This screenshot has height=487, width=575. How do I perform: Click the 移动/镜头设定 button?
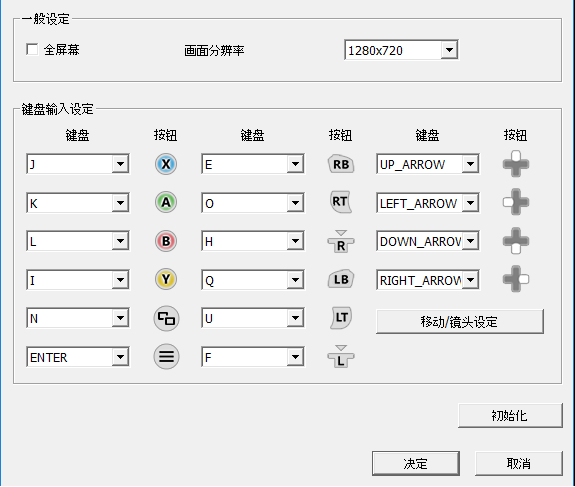point(460,322)
